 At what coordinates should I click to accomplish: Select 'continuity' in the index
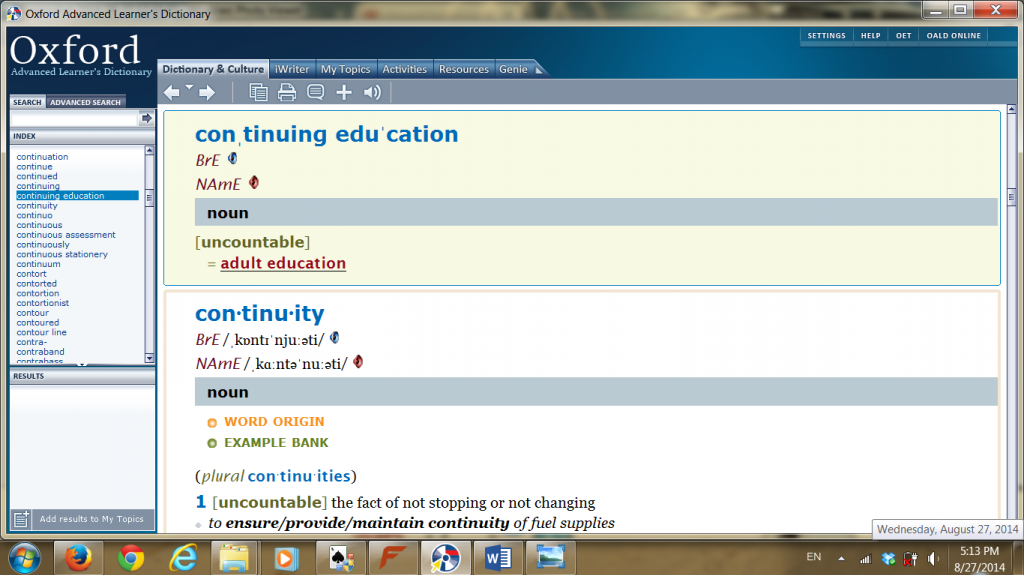(x=37, y=206)
